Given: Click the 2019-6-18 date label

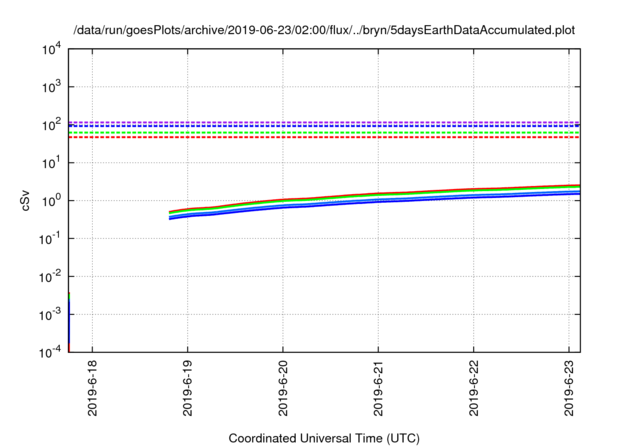Looking at the screenshot, I should click(x=93, y=388).
